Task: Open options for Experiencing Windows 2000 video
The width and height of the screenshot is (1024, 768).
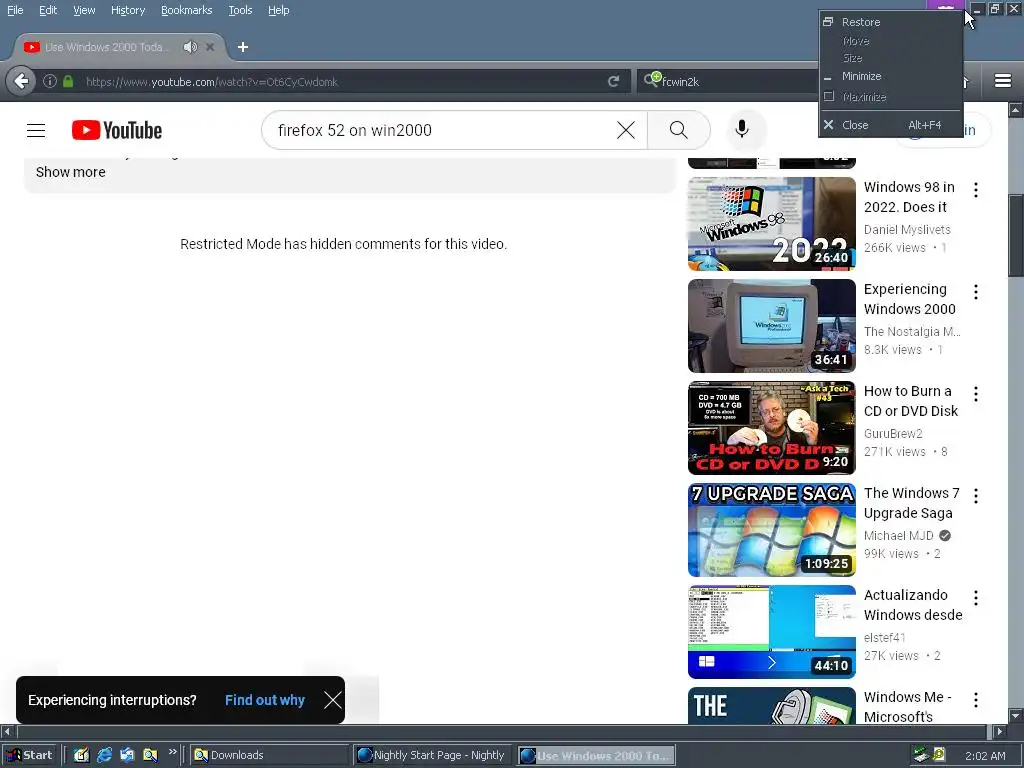Action: (976, 292)
